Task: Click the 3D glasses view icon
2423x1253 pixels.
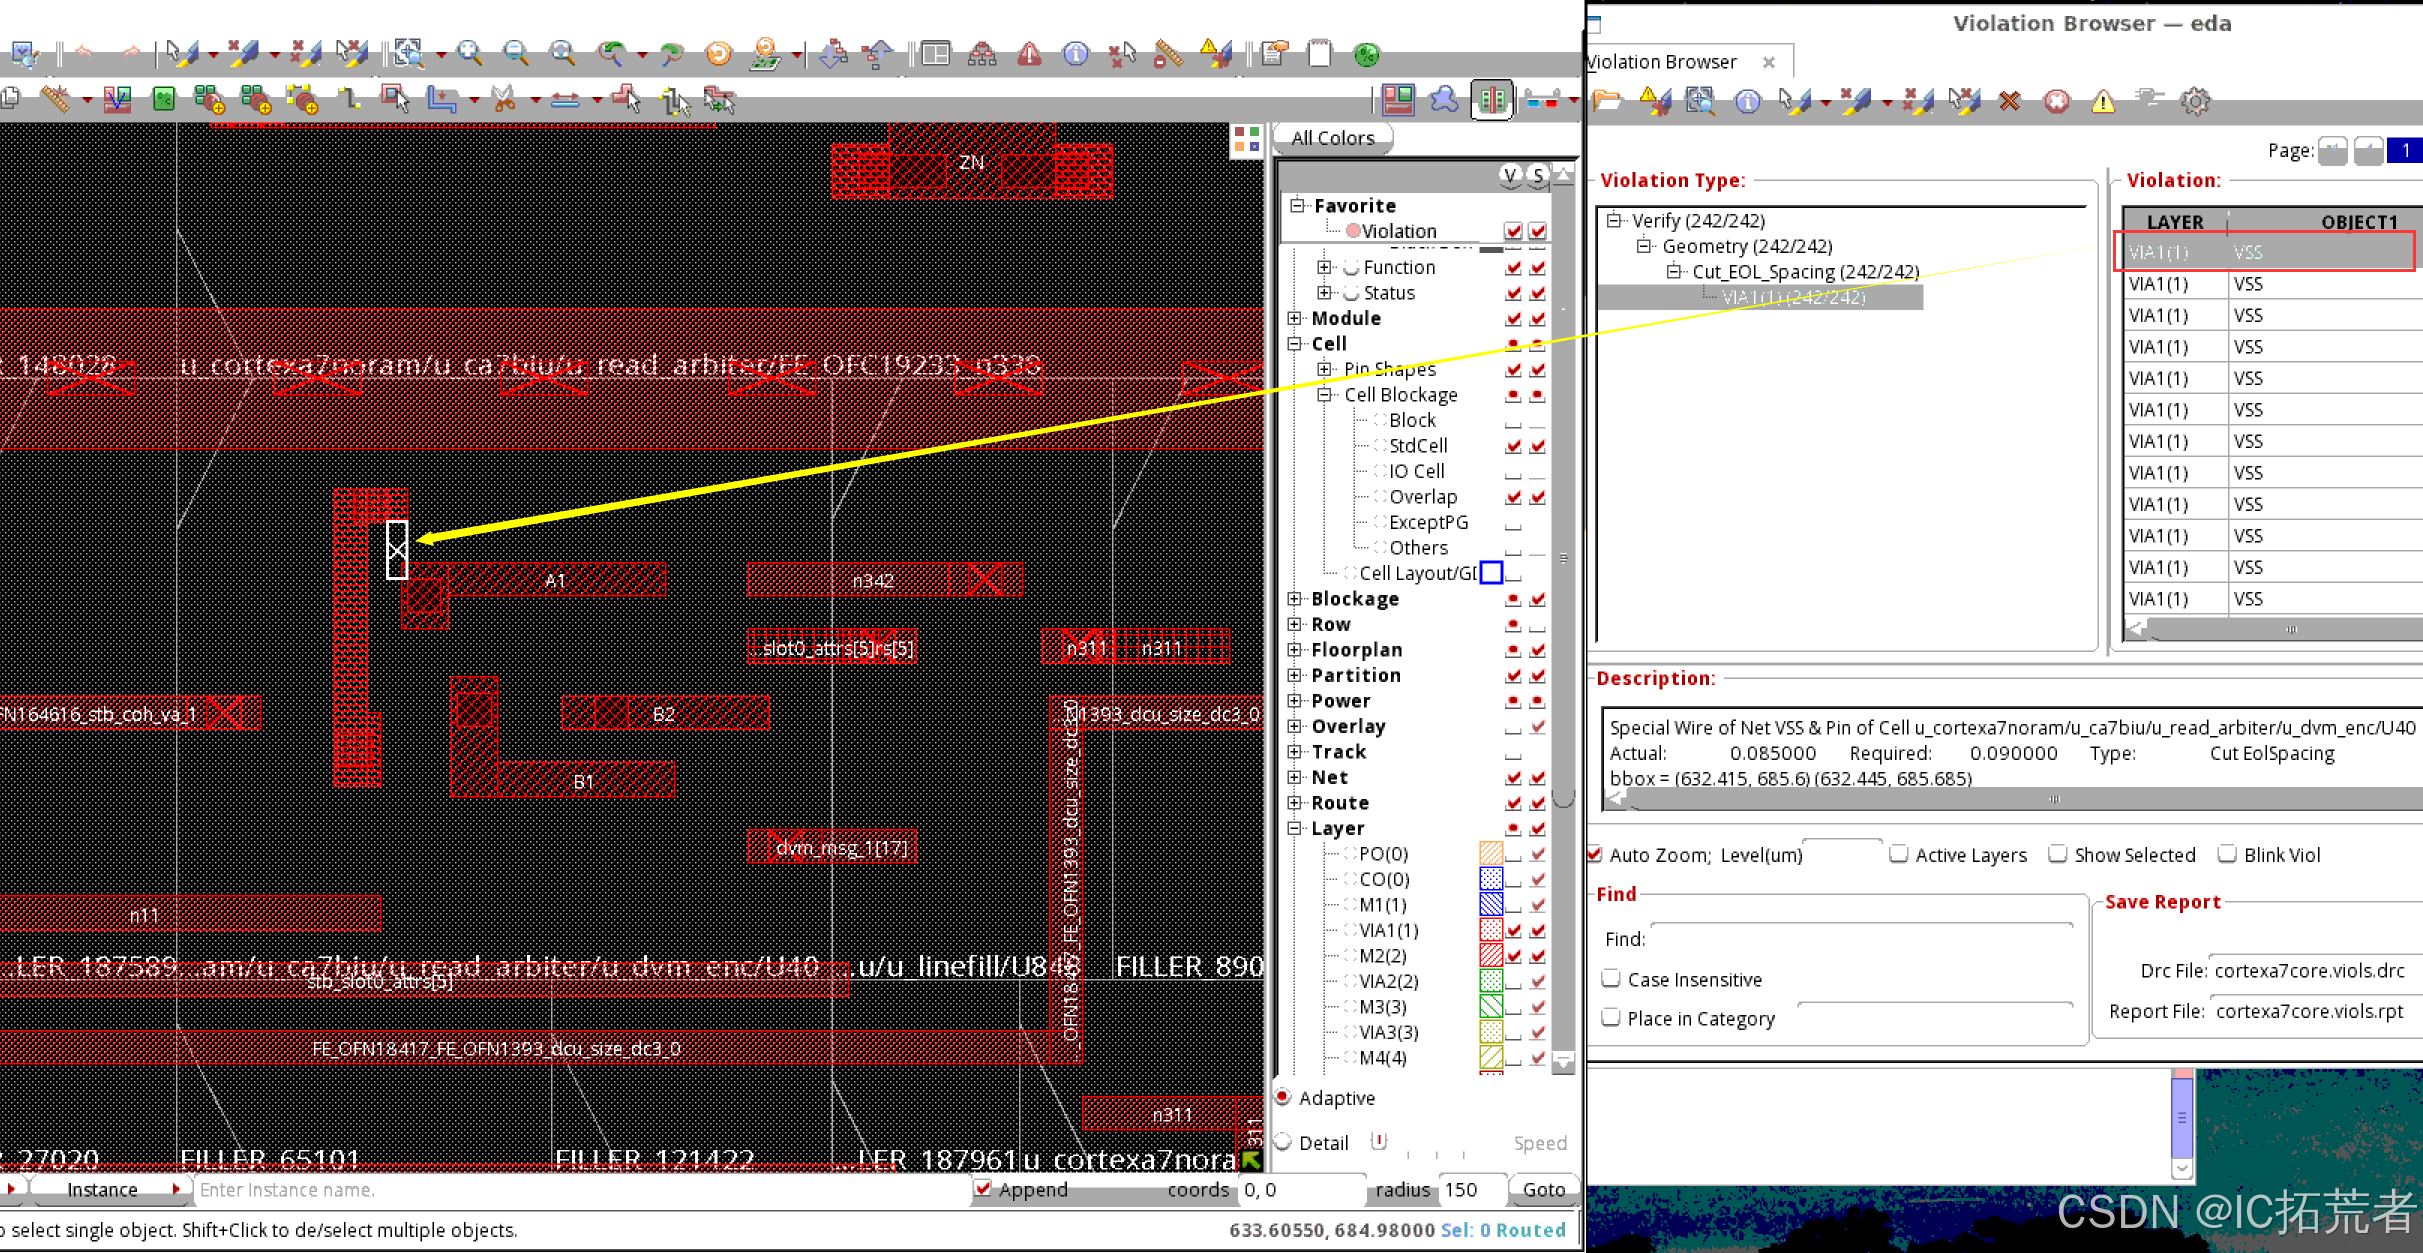Action: (x=1542, y=99)
